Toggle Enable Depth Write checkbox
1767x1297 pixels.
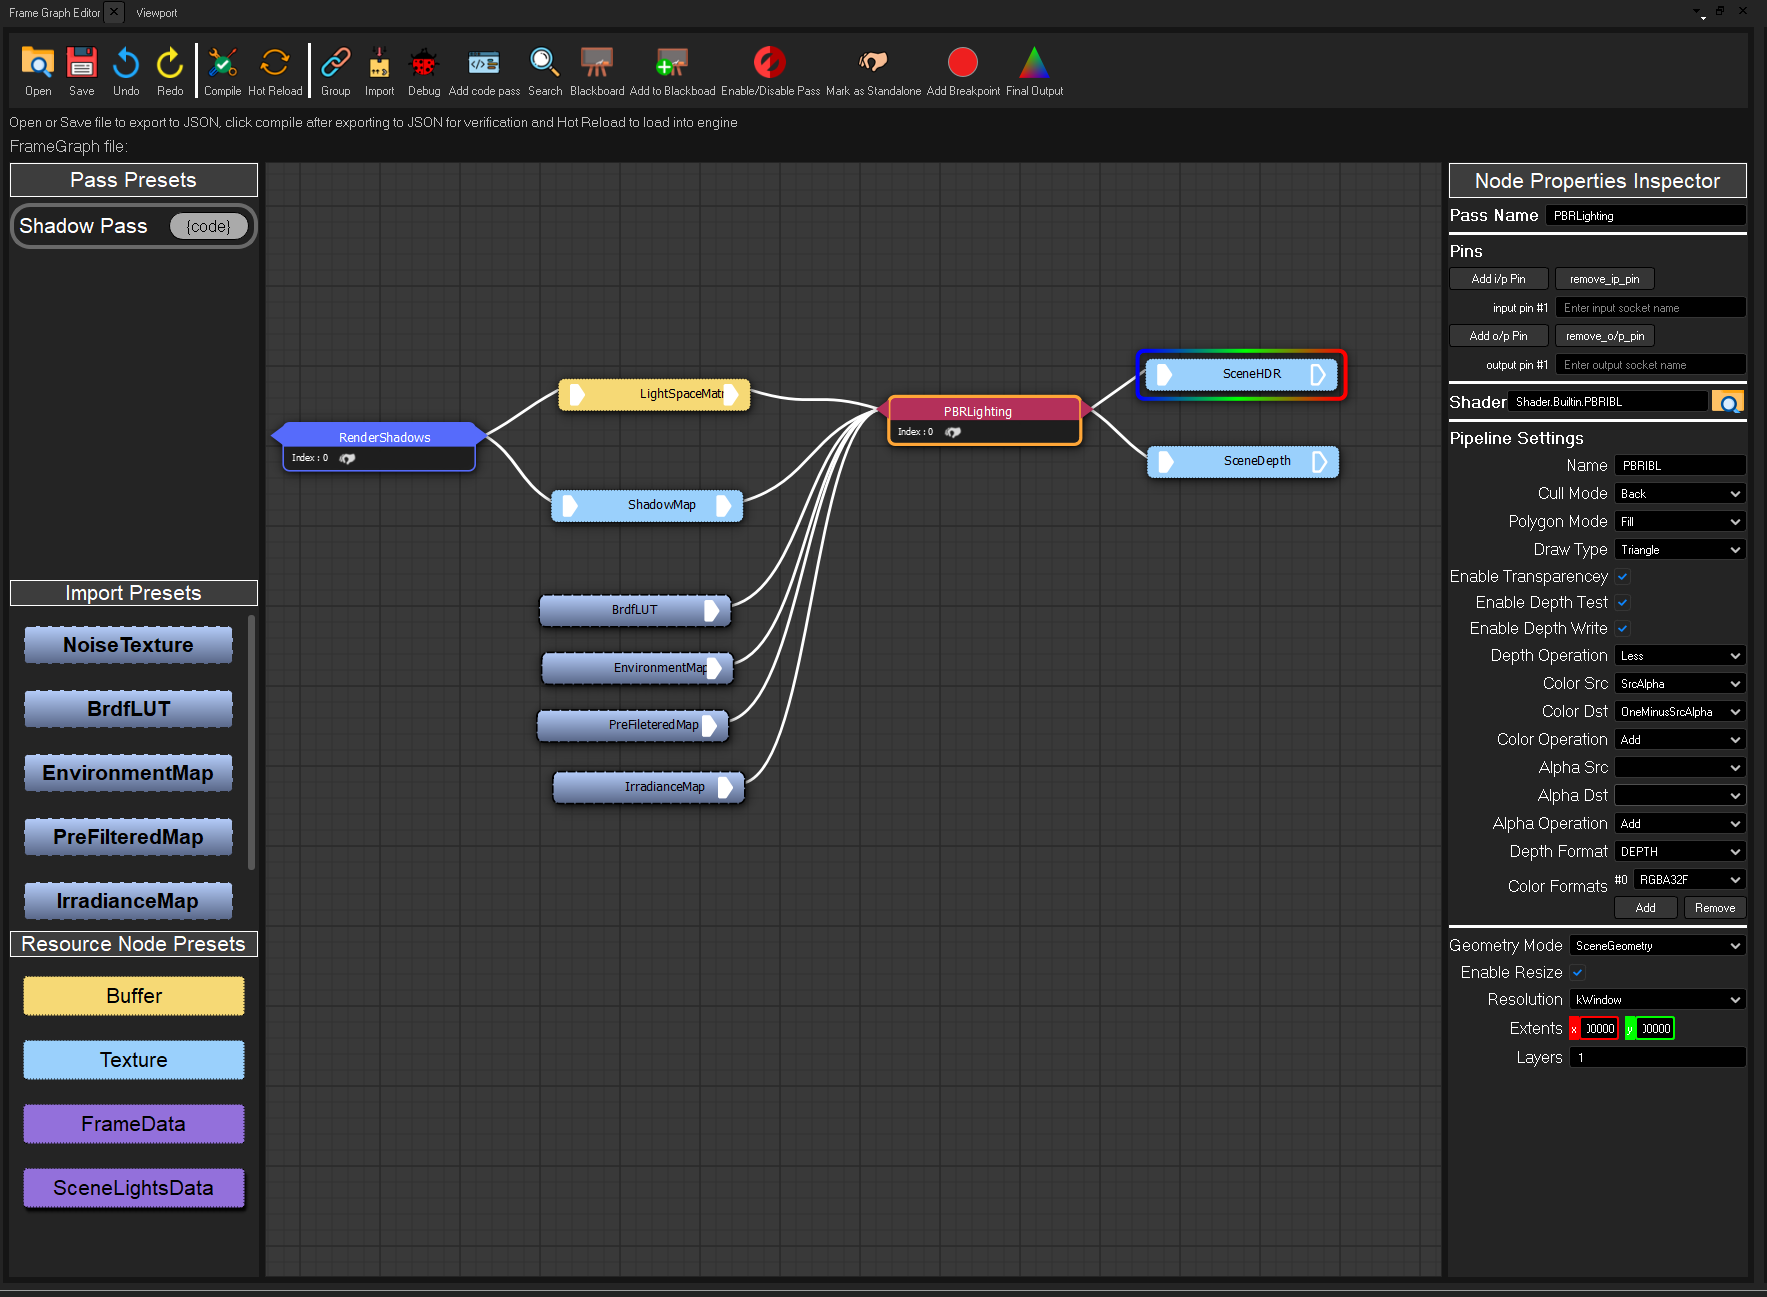1623,629
